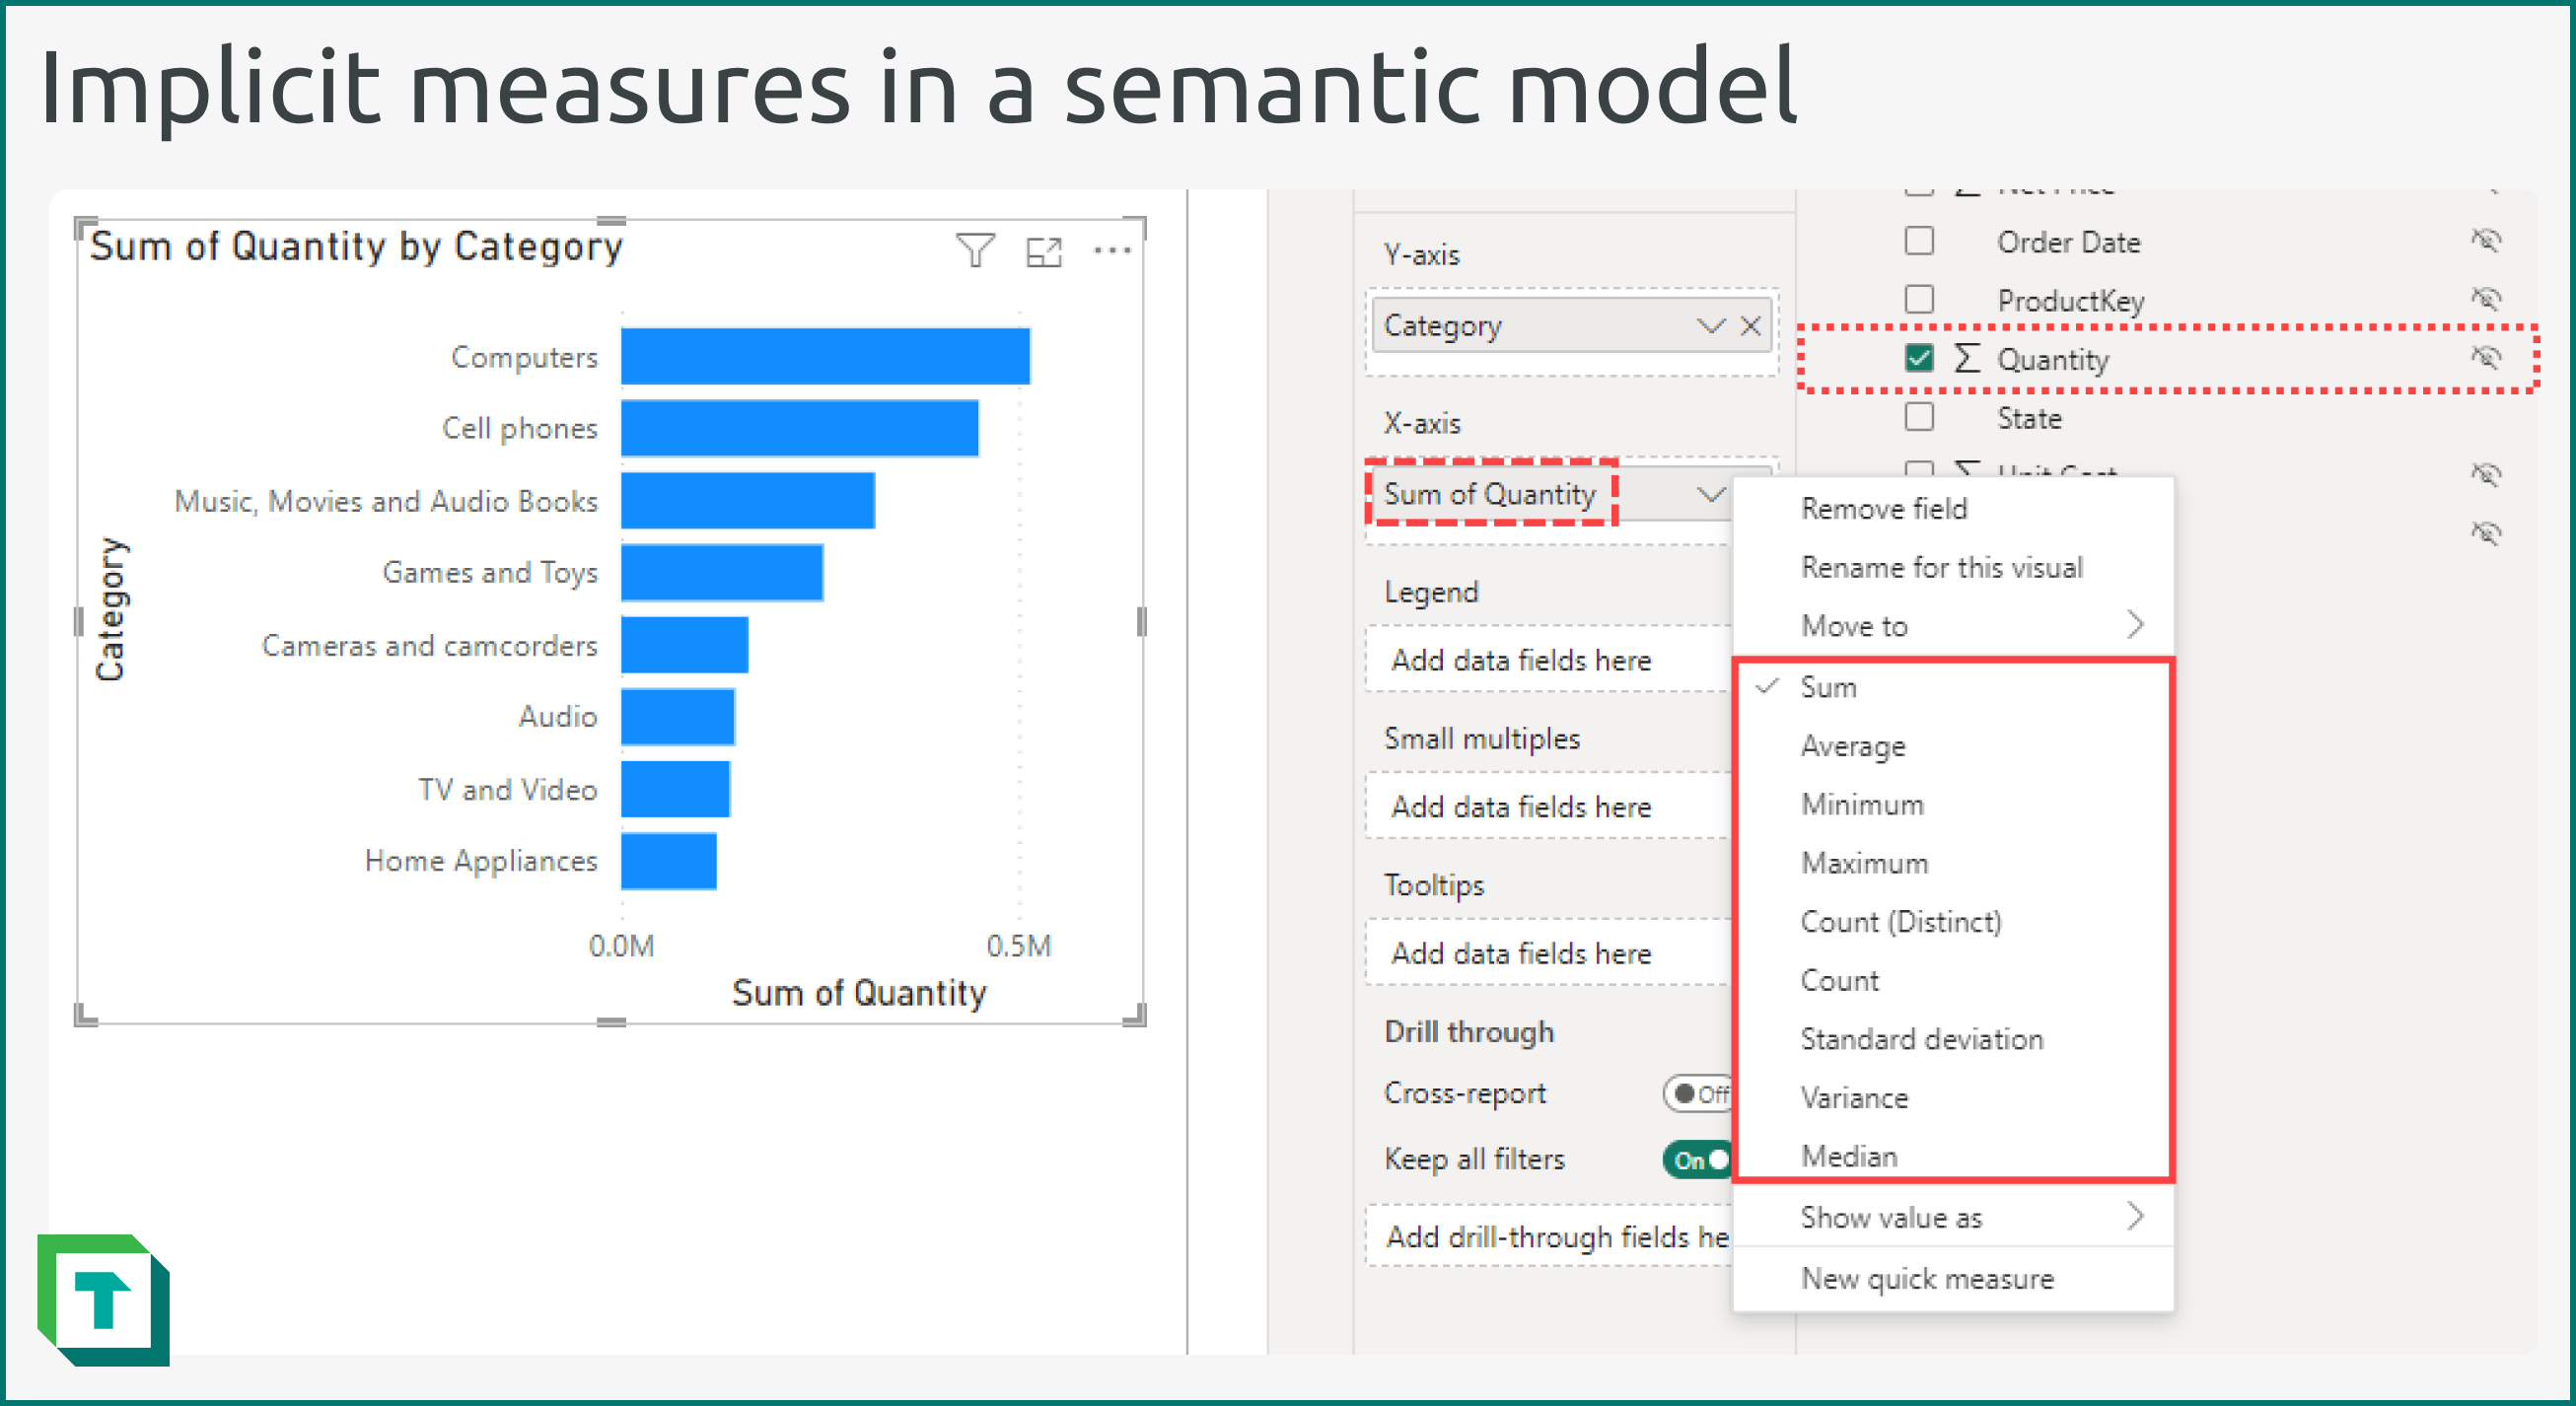Enter focus mode on the bar chart

[1044, 252]
